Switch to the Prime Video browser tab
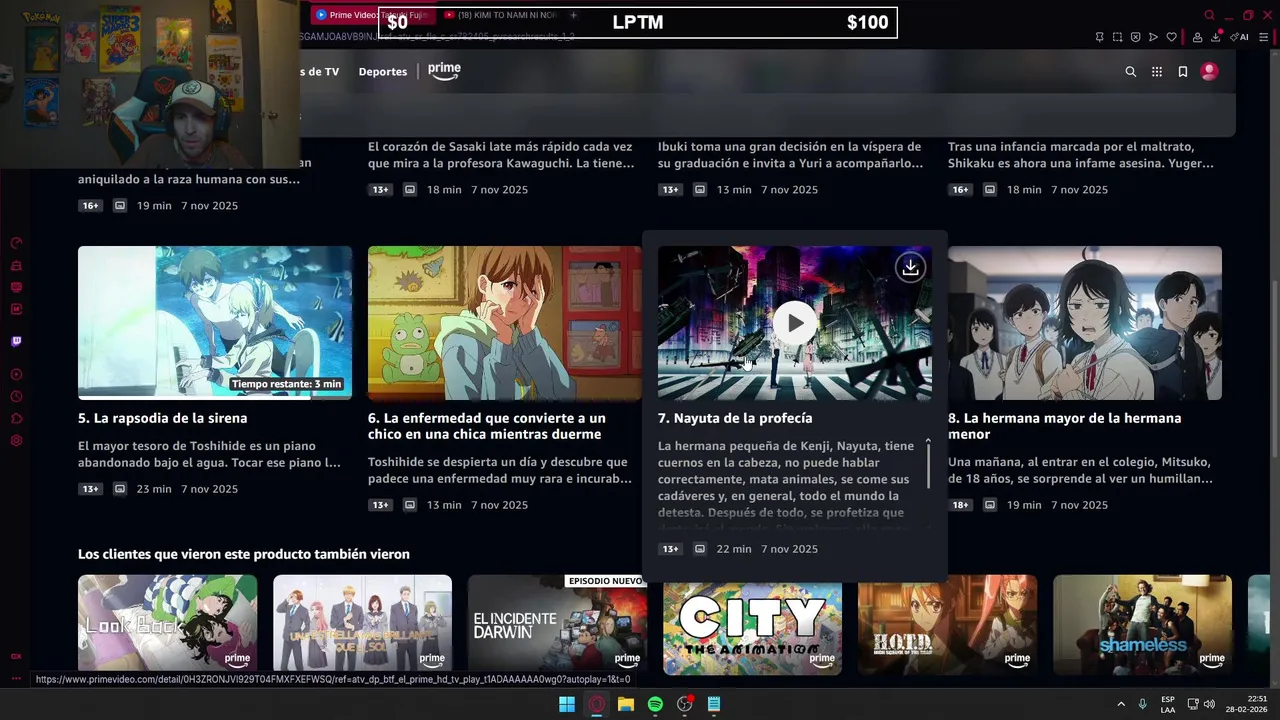Viewport: 1280px width, 720px height. (371, 15)
